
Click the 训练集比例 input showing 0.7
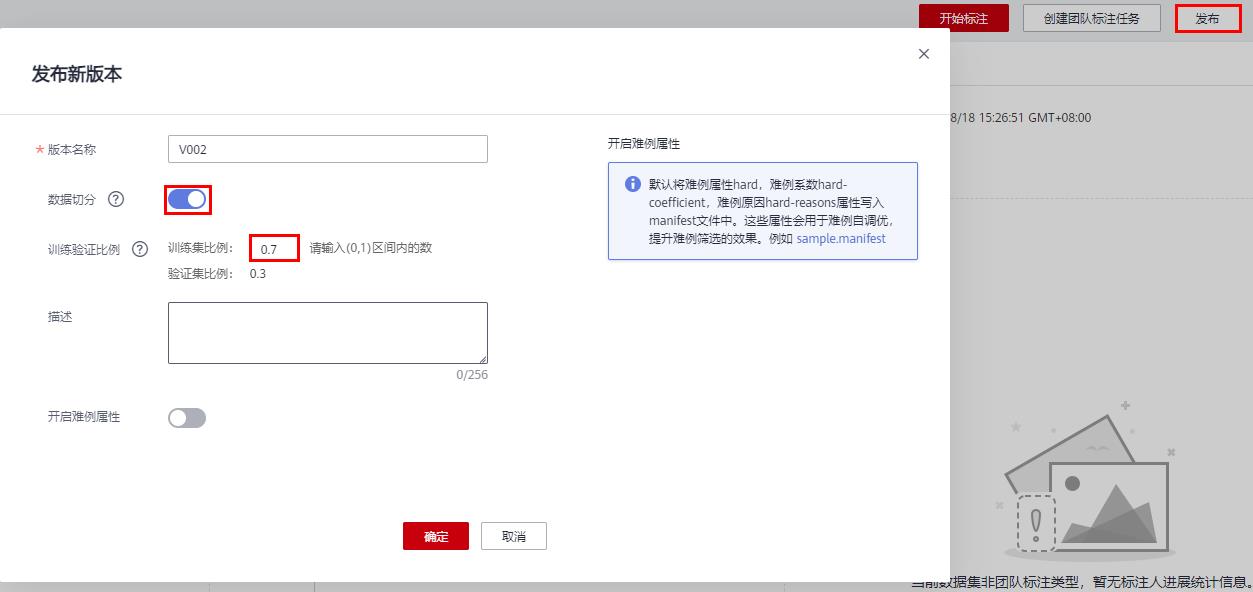coord(274,248)
